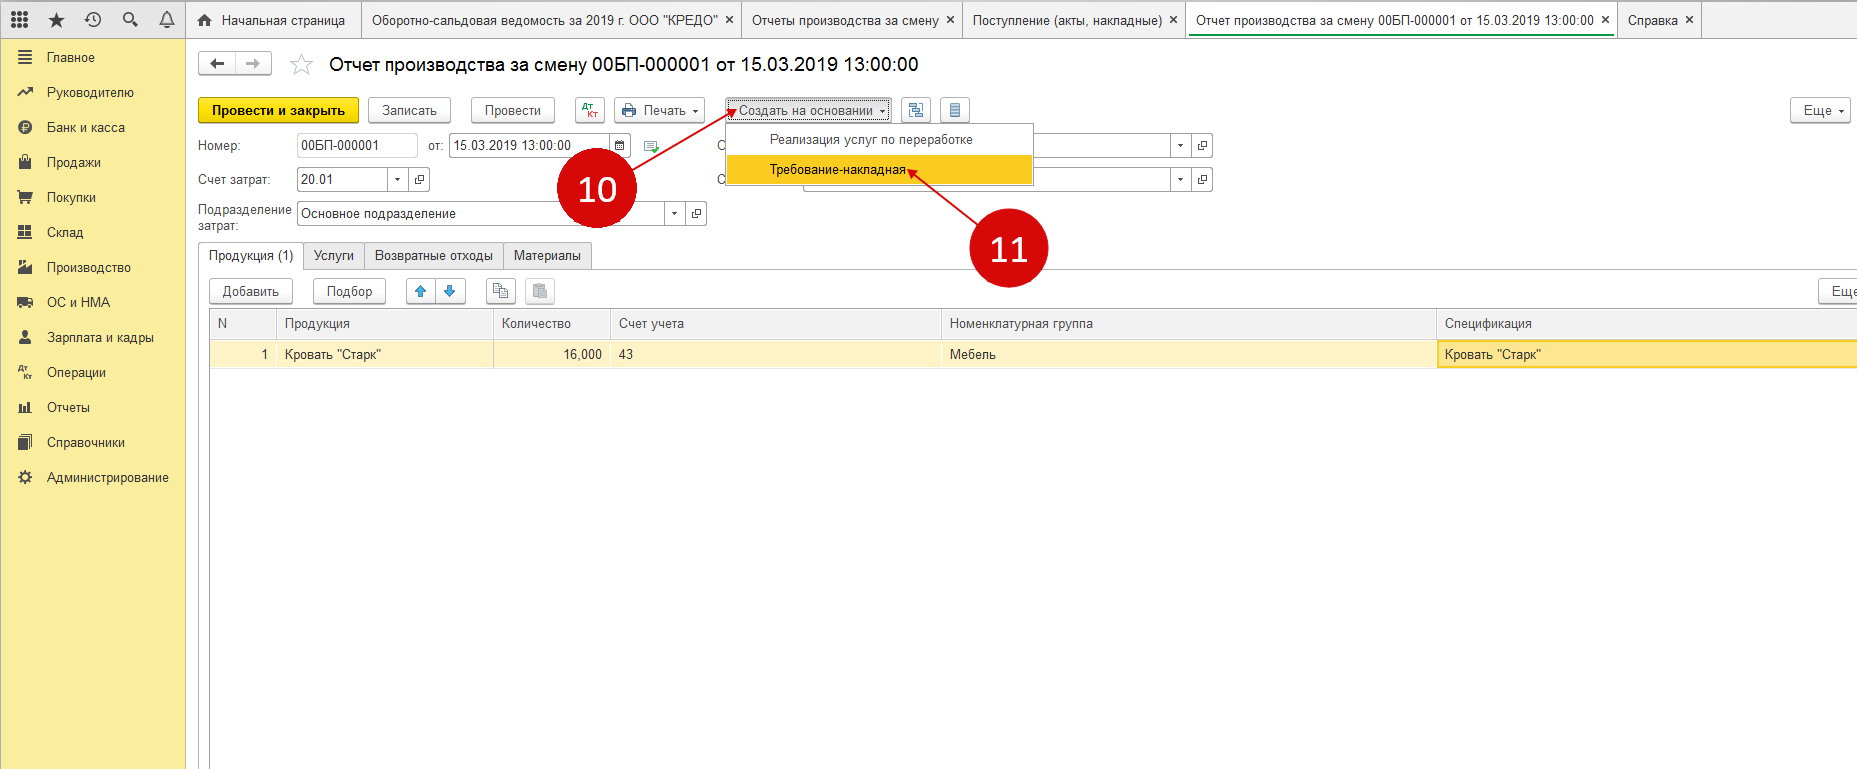Expand Создать на основании dropdown

point(808,110)
